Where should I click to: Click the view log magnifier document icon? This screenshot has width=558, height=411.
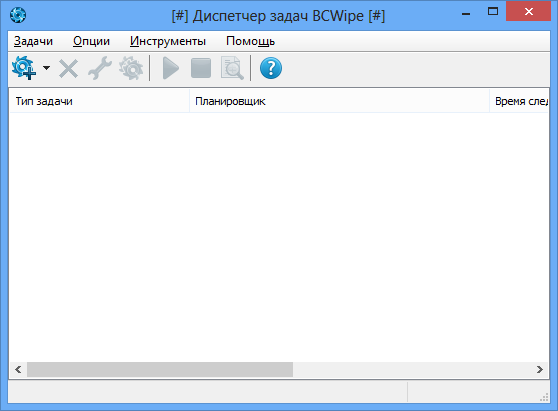tap(232, 68)
